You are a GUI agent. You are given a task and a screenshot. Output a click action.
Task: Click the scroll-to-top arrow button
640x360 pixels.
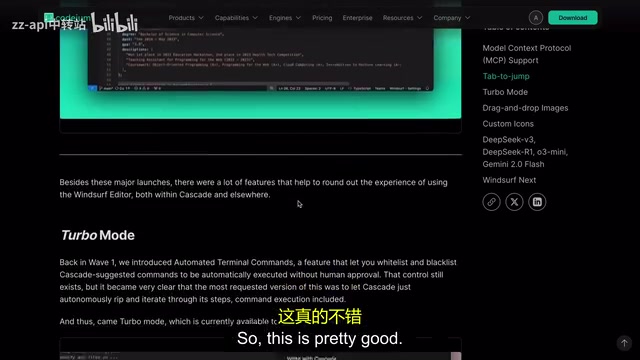click(x=624, y=343)
